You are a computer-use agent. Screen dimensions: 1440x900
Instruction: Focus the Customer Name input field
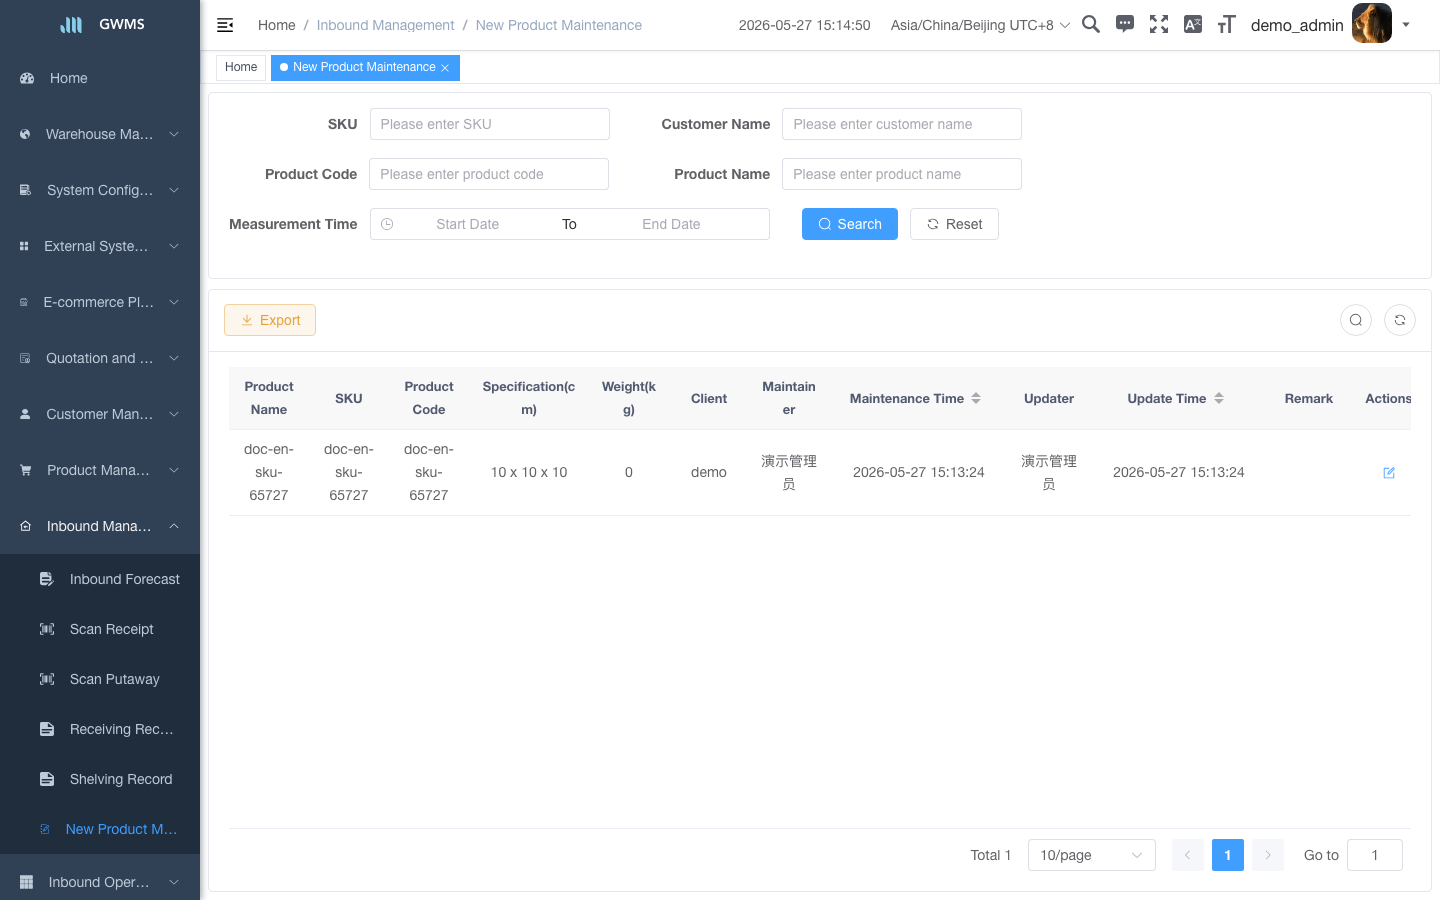[902, 124]
